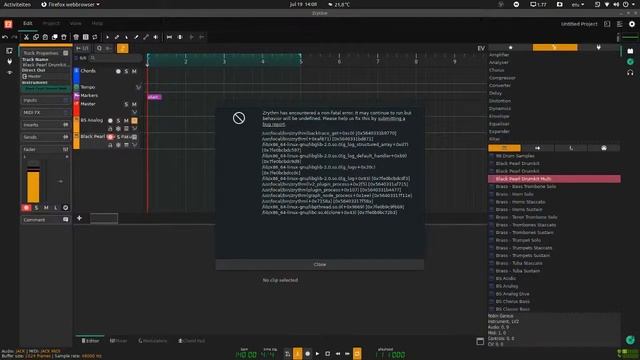Click the paste icon in toolbar
The image size is (640, 360).
[x=45, y=37]
